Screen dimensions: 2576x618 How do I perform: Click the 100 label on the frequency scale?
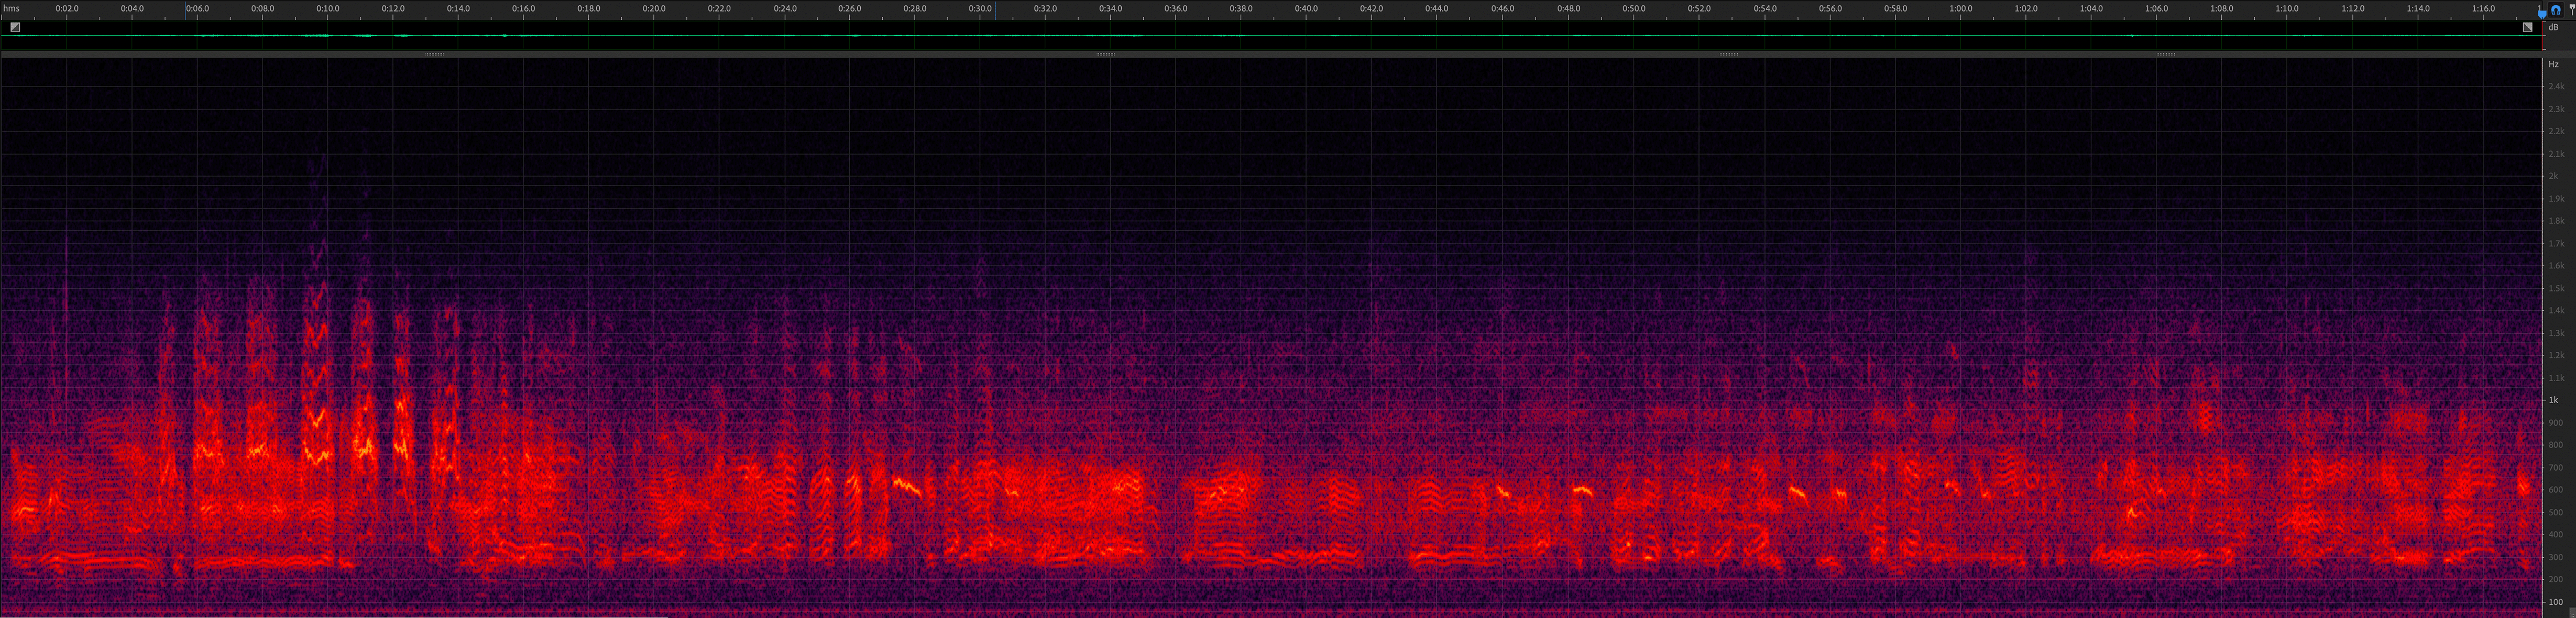point(2555,602)
